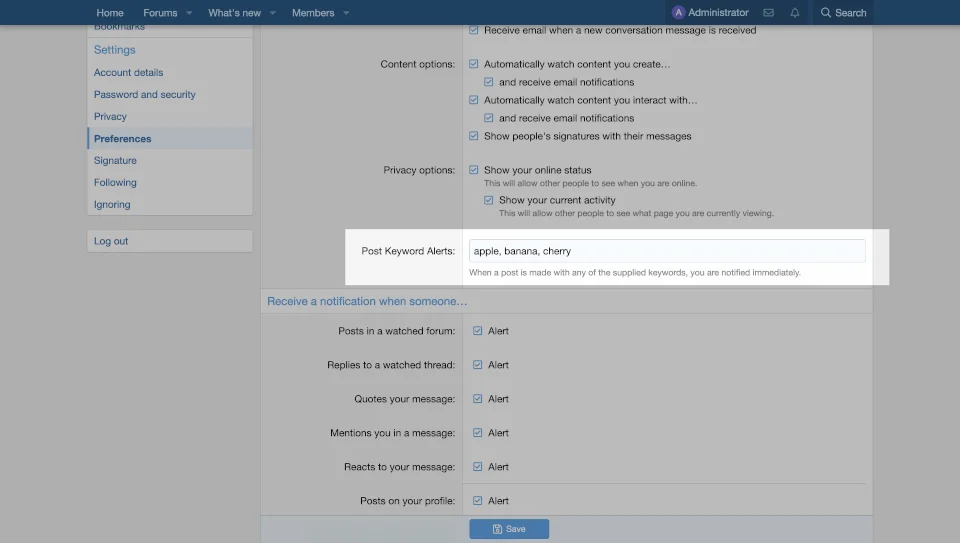
Task: Go to the Home menu item
Action: click(110, 13)
